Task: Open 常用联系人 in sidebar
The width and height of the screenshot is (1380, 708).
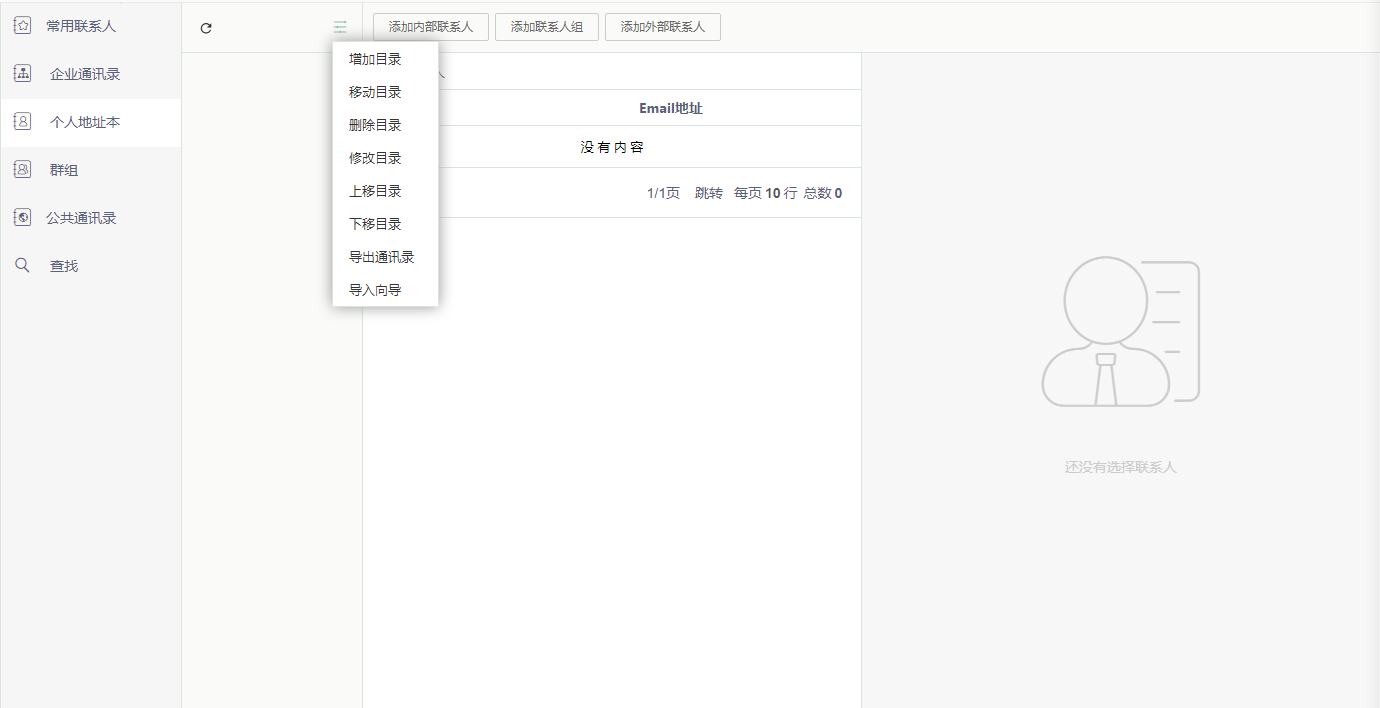Action: pos(90,26)
